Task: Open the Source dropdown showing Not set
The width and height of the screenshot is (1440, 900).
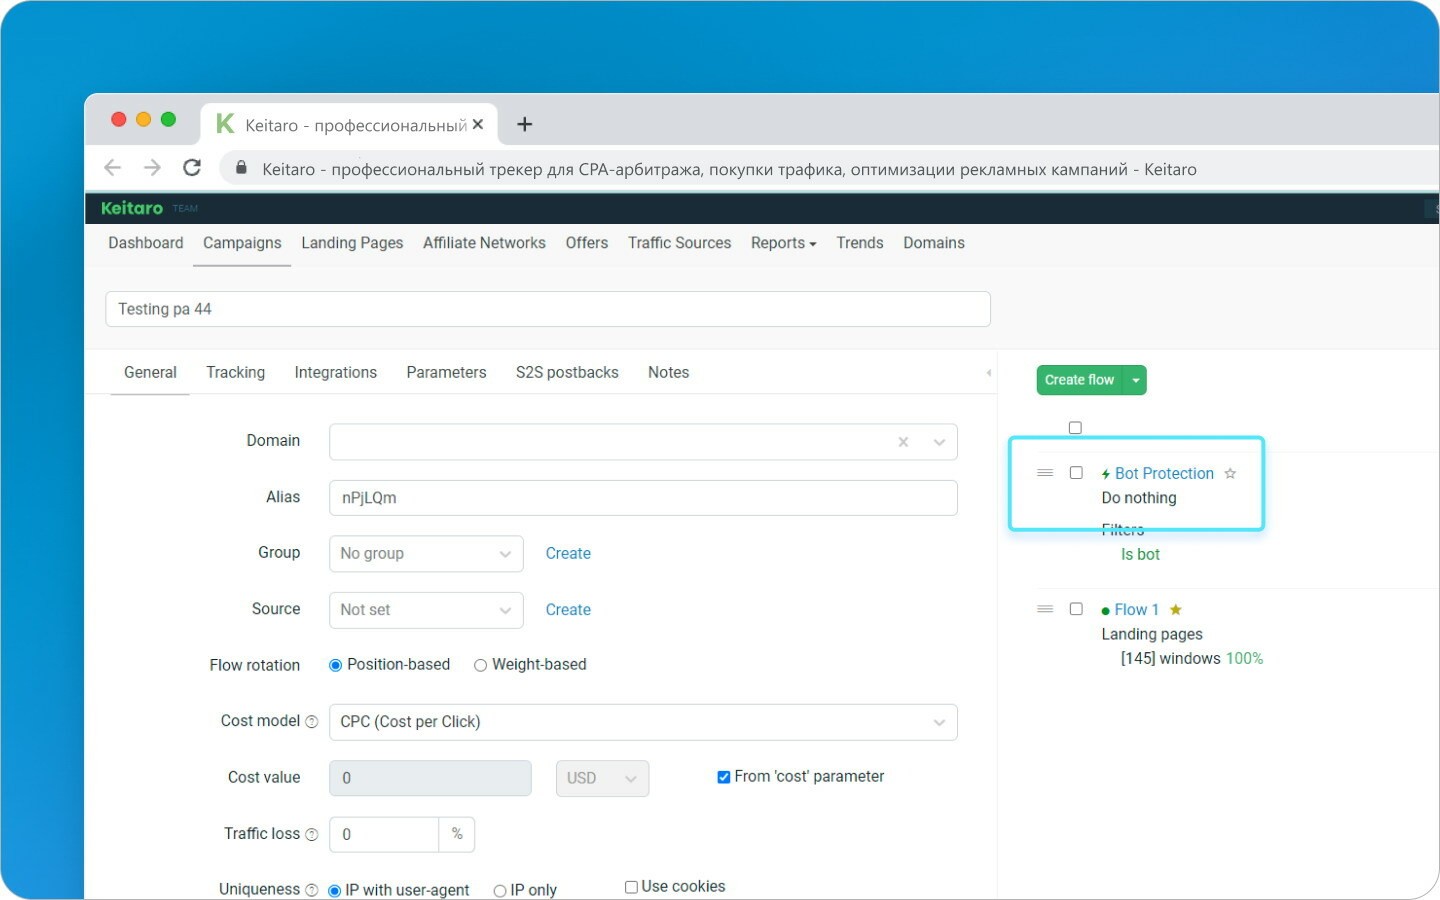Action: [x=426, y=610]
